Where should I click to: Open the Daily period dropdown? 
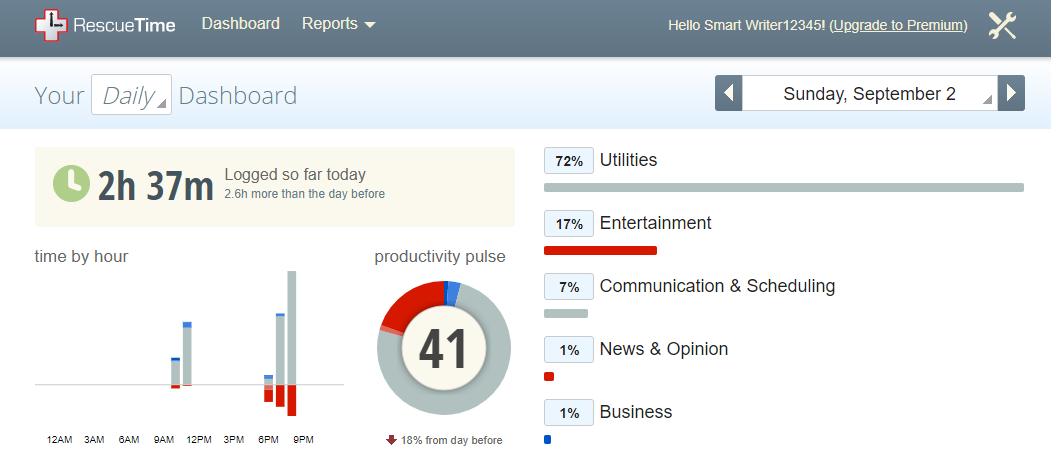pos(131,94)
